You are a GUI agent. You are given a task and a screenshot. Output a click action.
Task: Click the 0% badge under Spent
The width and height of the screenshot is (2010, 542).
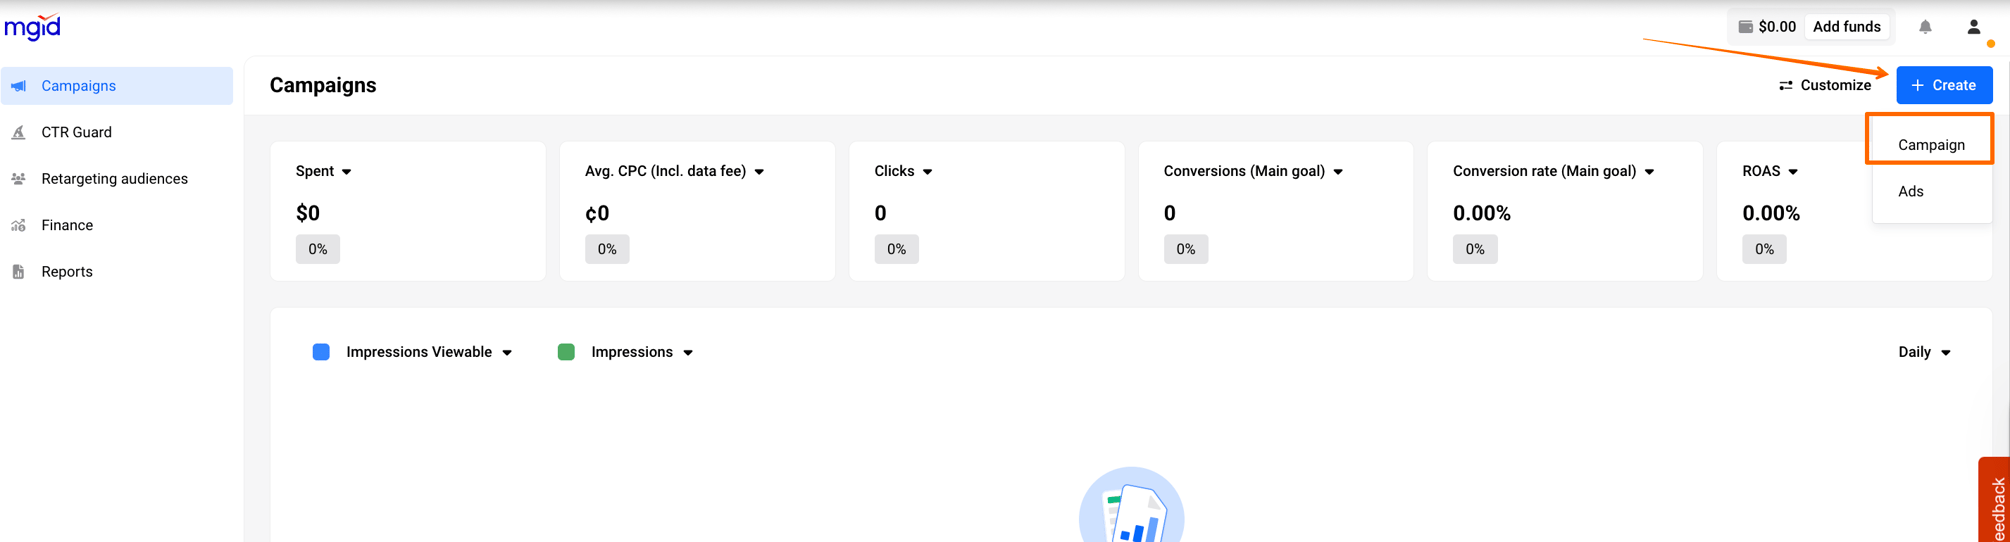click(x=318, y=249)
